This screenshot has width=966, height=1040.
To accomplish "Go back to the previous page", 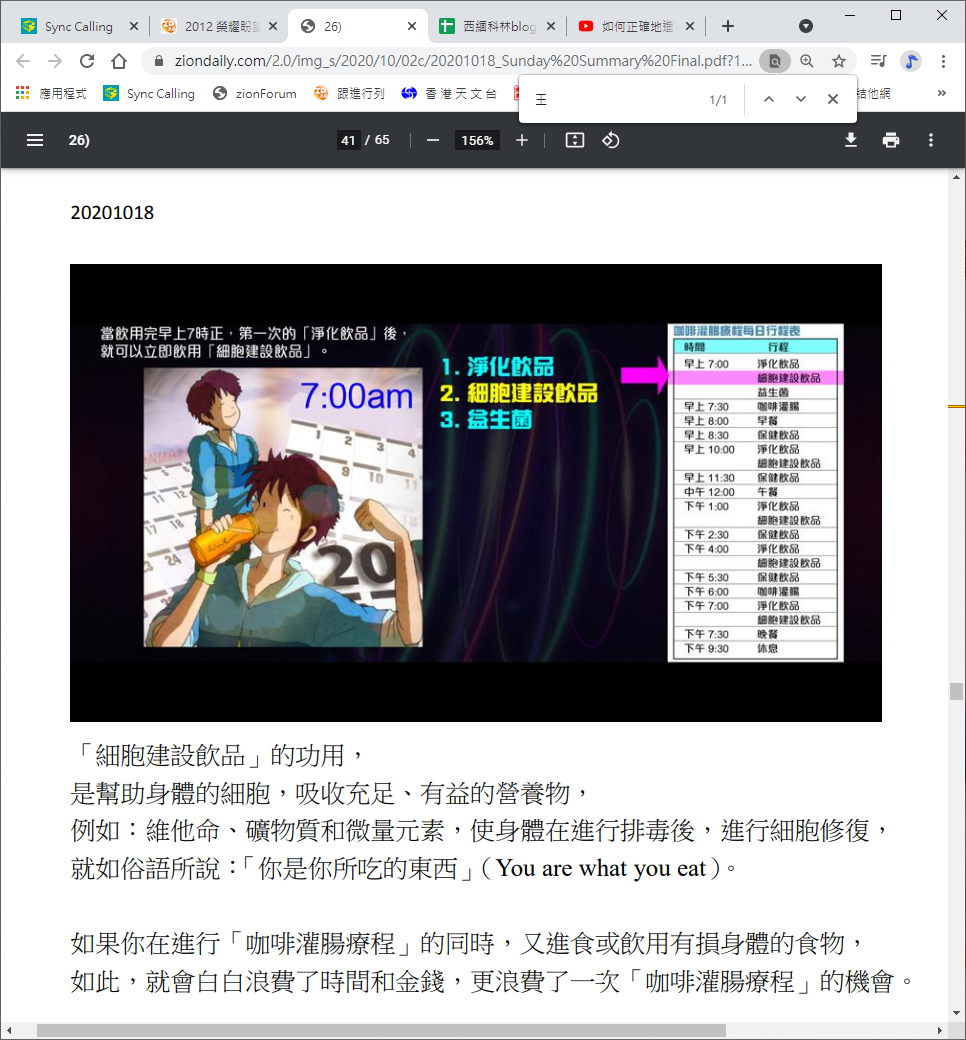I will click(23, 62).
